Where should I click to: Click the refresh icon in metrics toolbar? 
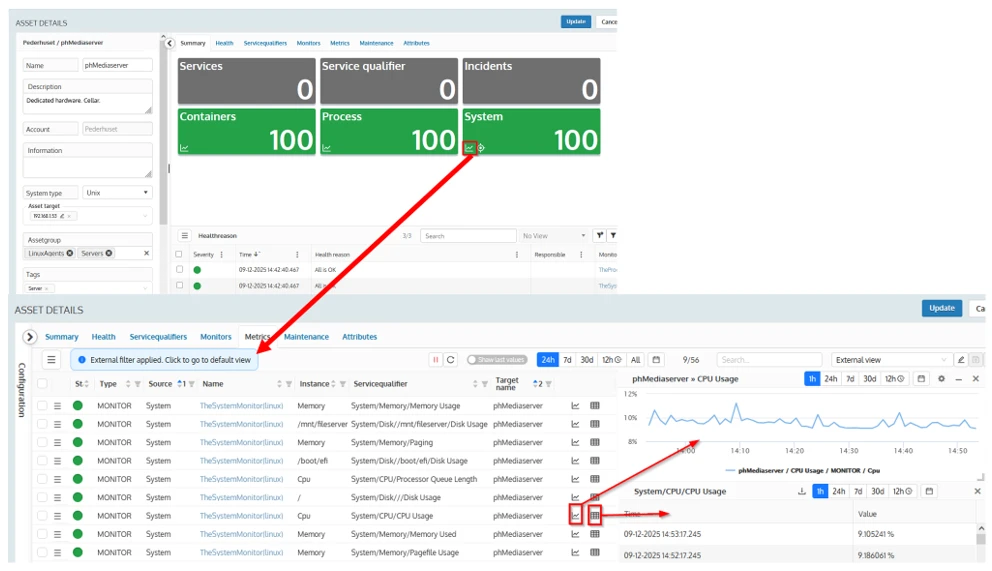[x=451, y=360]
